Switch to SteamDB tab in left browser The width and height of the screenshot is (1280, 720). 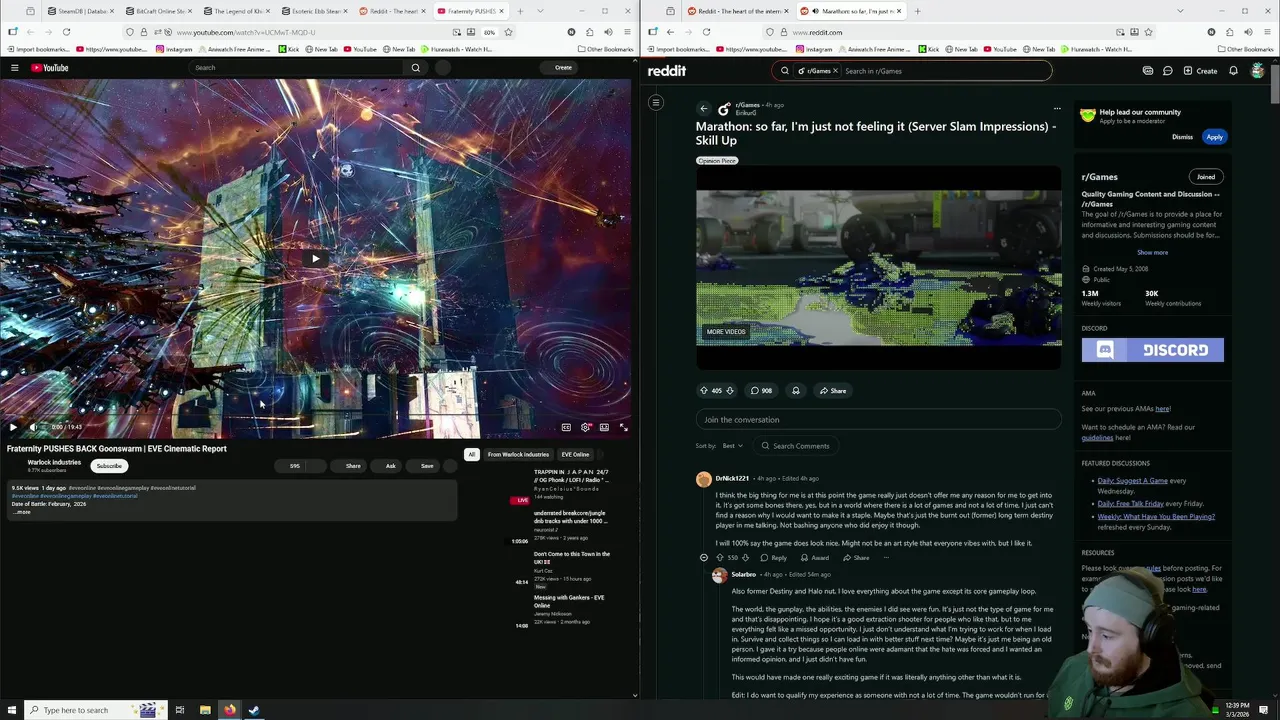(x=80, y=11)
